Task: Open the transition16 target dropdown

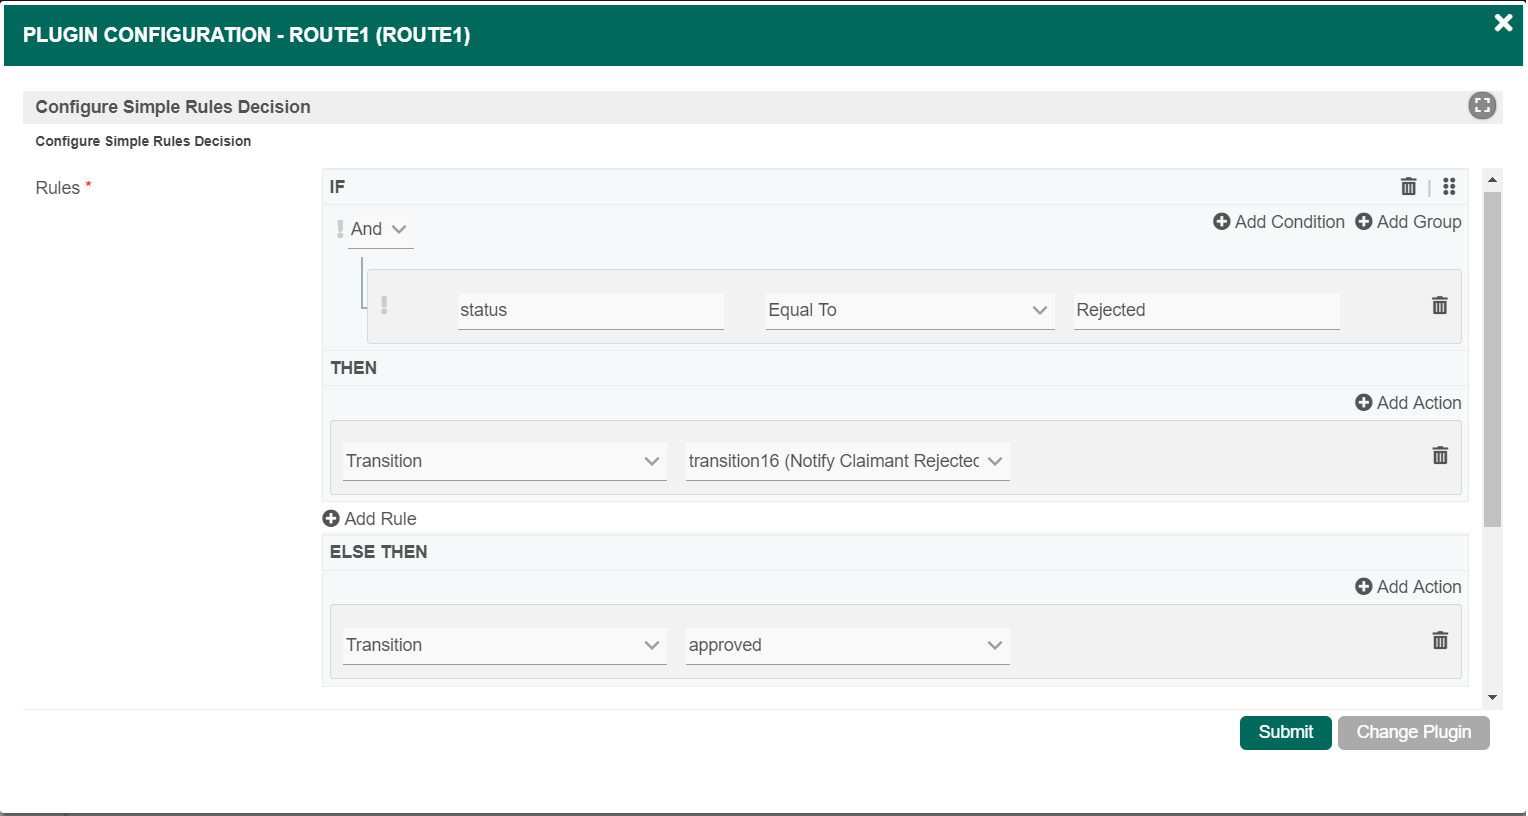Action: pyautogui.click(x=846, y=462)
